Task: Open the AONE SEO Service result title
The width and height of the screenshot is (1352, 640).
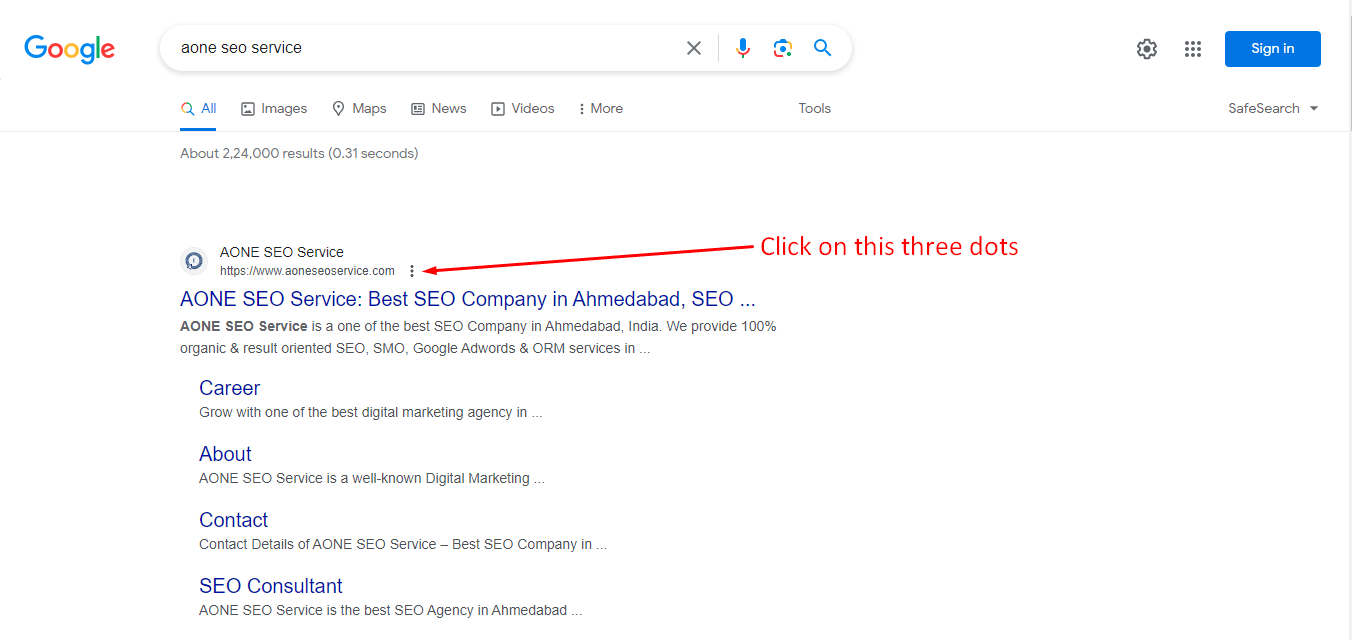Action: tap(467, 299)
